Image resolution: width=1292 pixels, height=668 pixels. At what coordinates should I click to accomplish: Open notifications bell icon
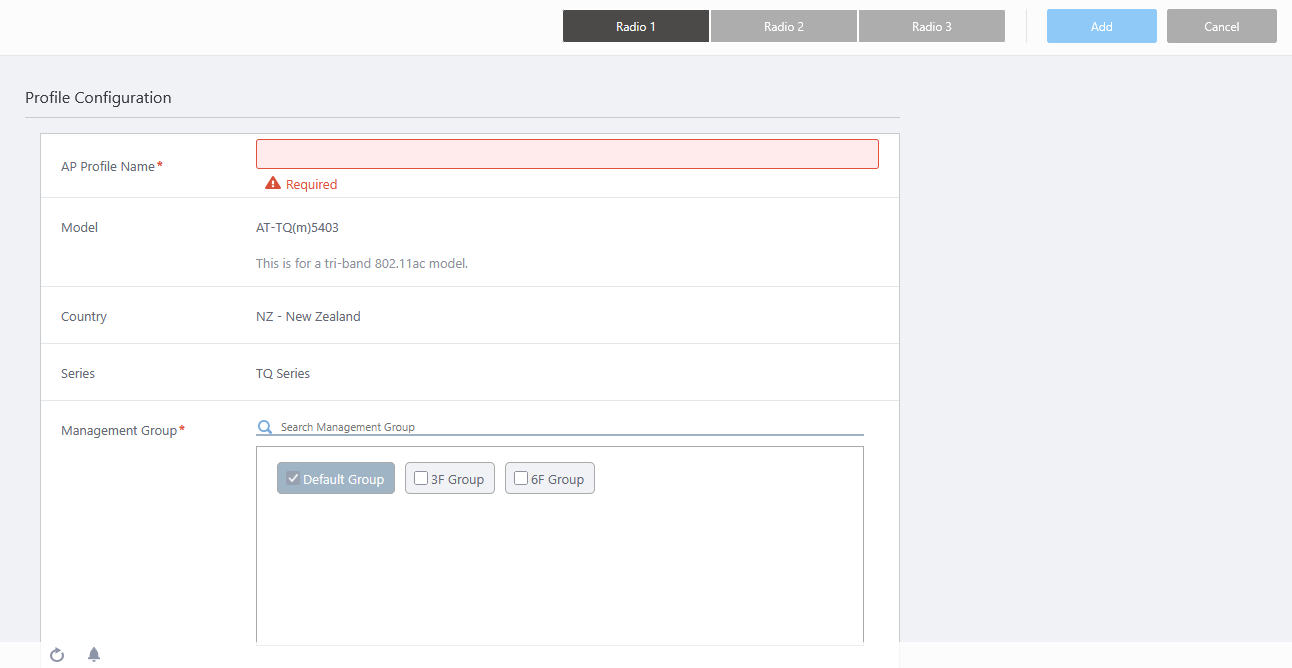[94, 655]
